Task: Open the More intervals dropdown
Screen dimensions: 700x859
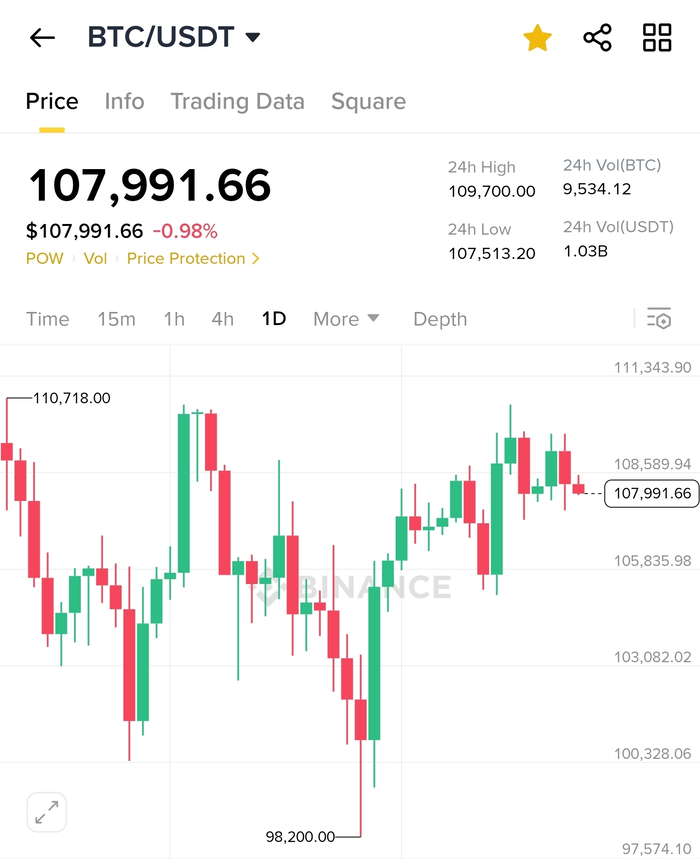Action: [x=346, y=319]
